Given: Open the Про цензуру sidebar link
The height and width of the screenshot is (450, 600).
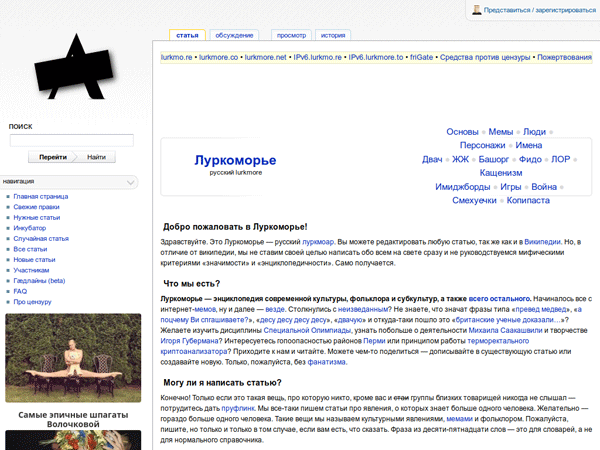Looking at the screenshot, I should point(33,302).
